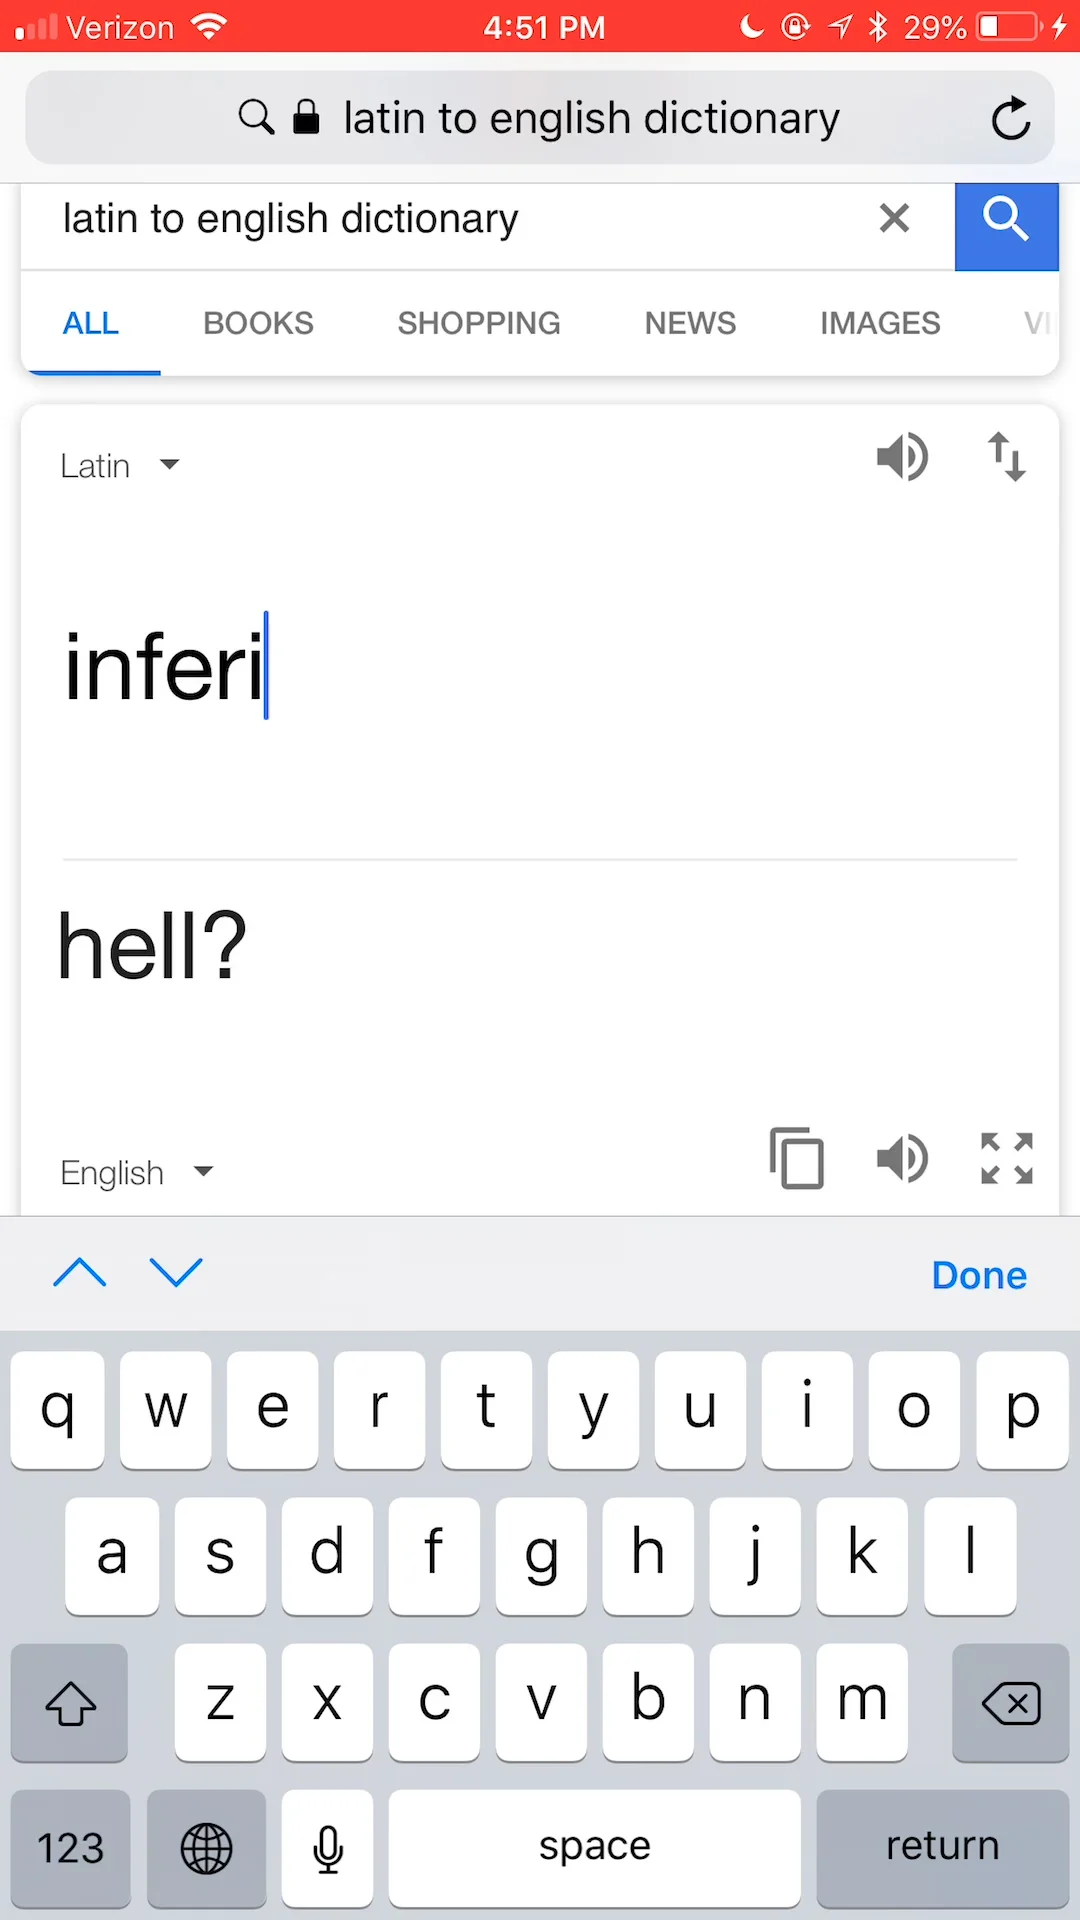Reload the page in Safari
This screenshot has height=1920, width=1080.
coord(1011,118)
